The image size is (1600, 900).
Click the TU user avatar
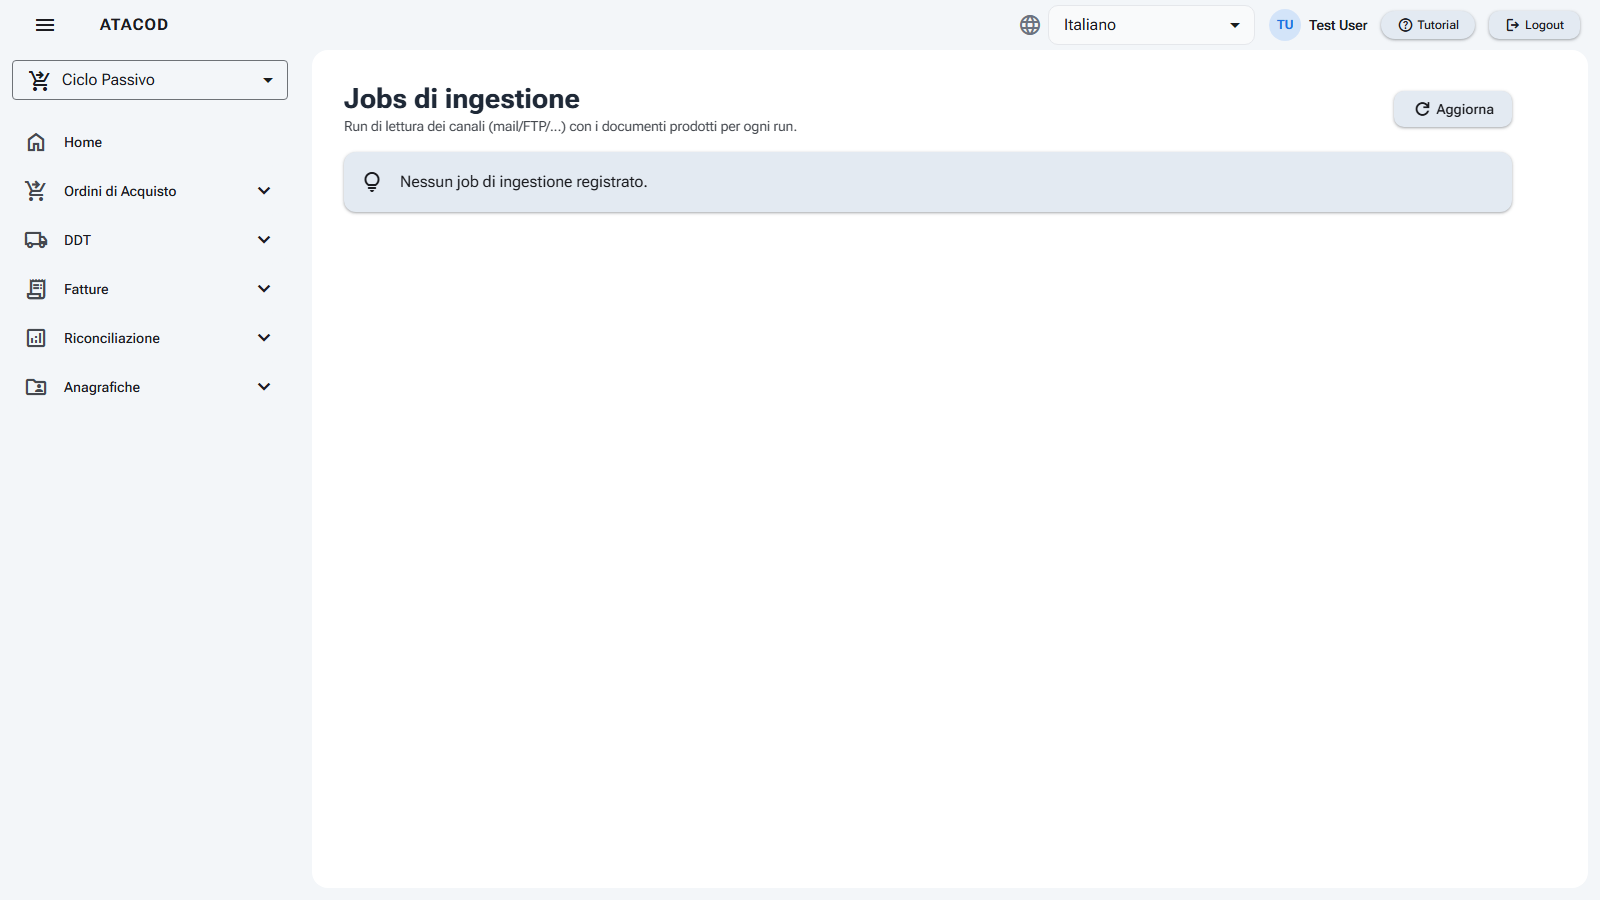[1285, 25]
